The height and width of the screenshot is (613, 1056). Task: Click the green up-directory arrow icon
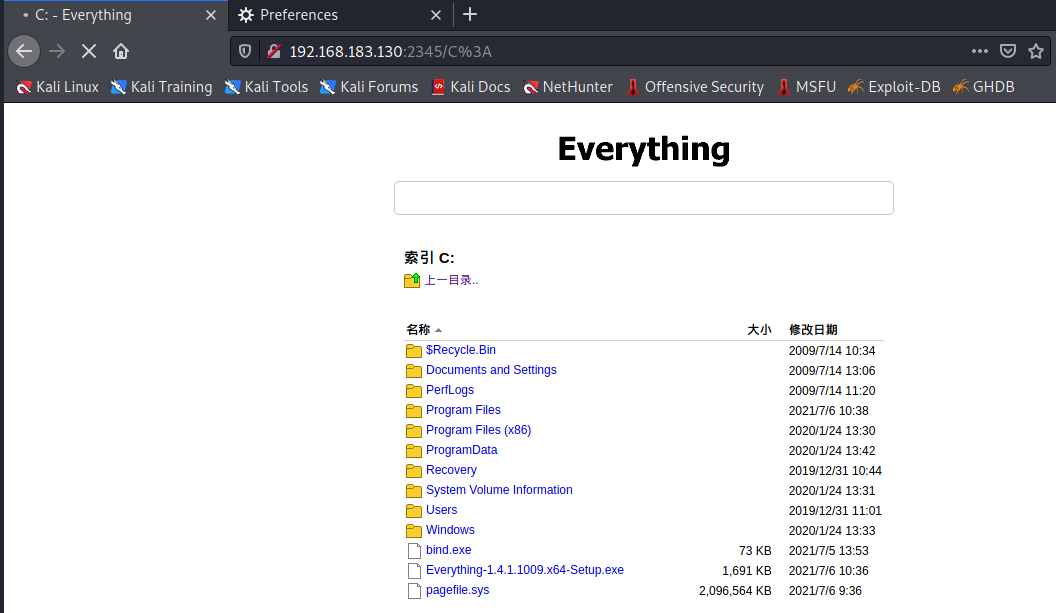pos(411,279)
